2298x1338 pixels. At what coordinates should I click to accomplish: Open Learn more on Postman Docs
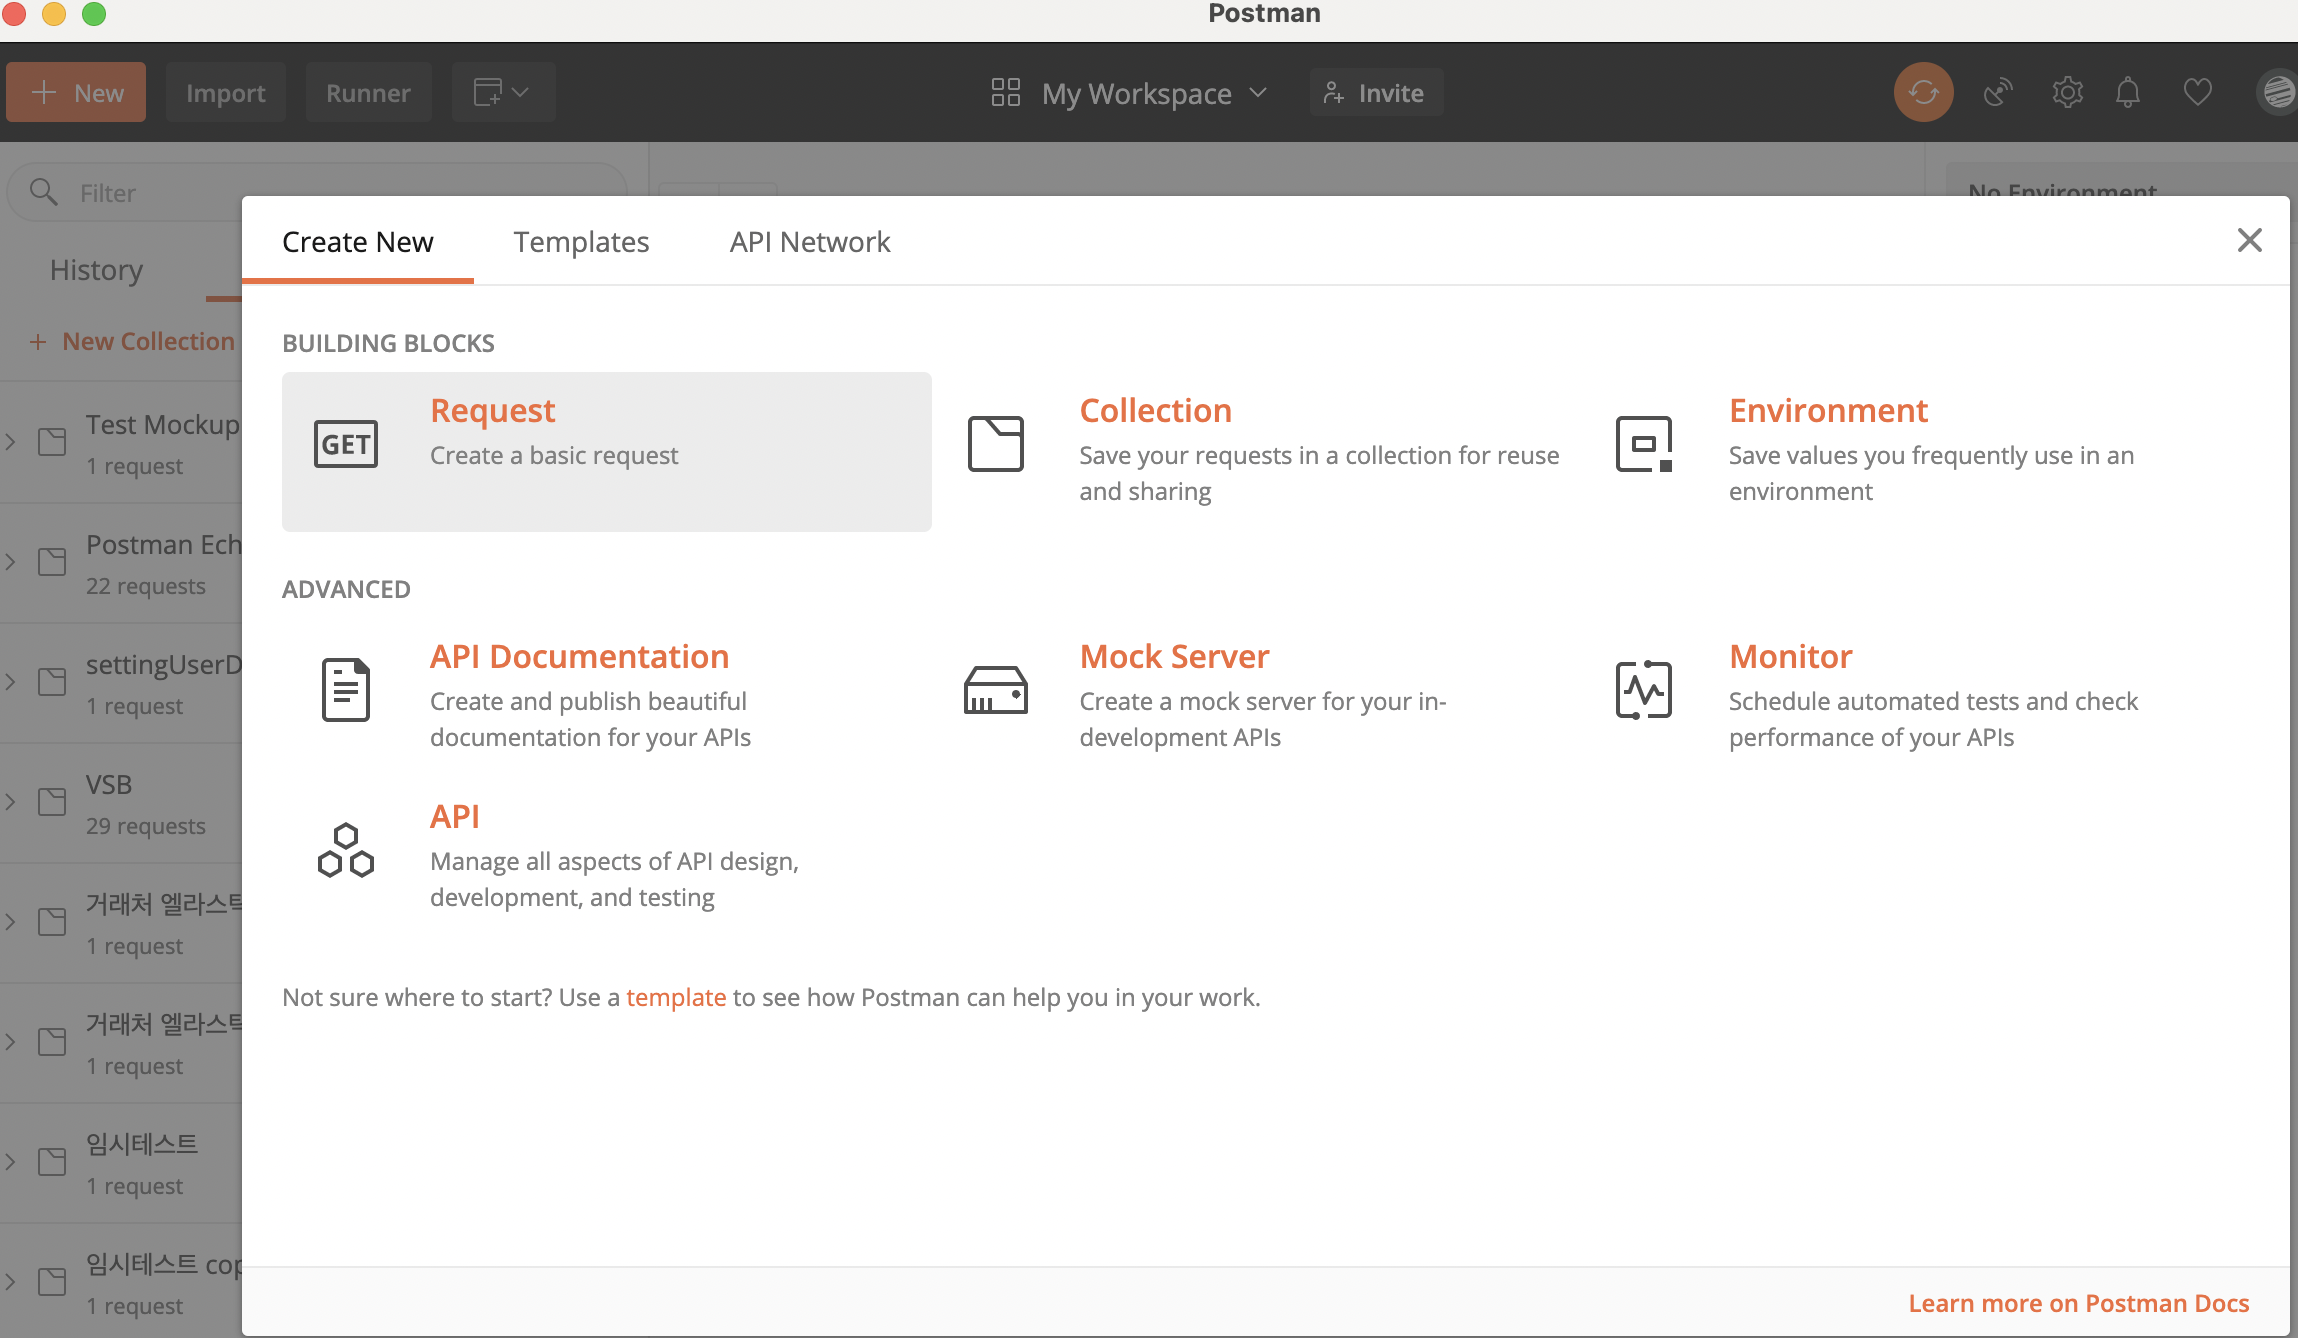tap(2078, 1303)
